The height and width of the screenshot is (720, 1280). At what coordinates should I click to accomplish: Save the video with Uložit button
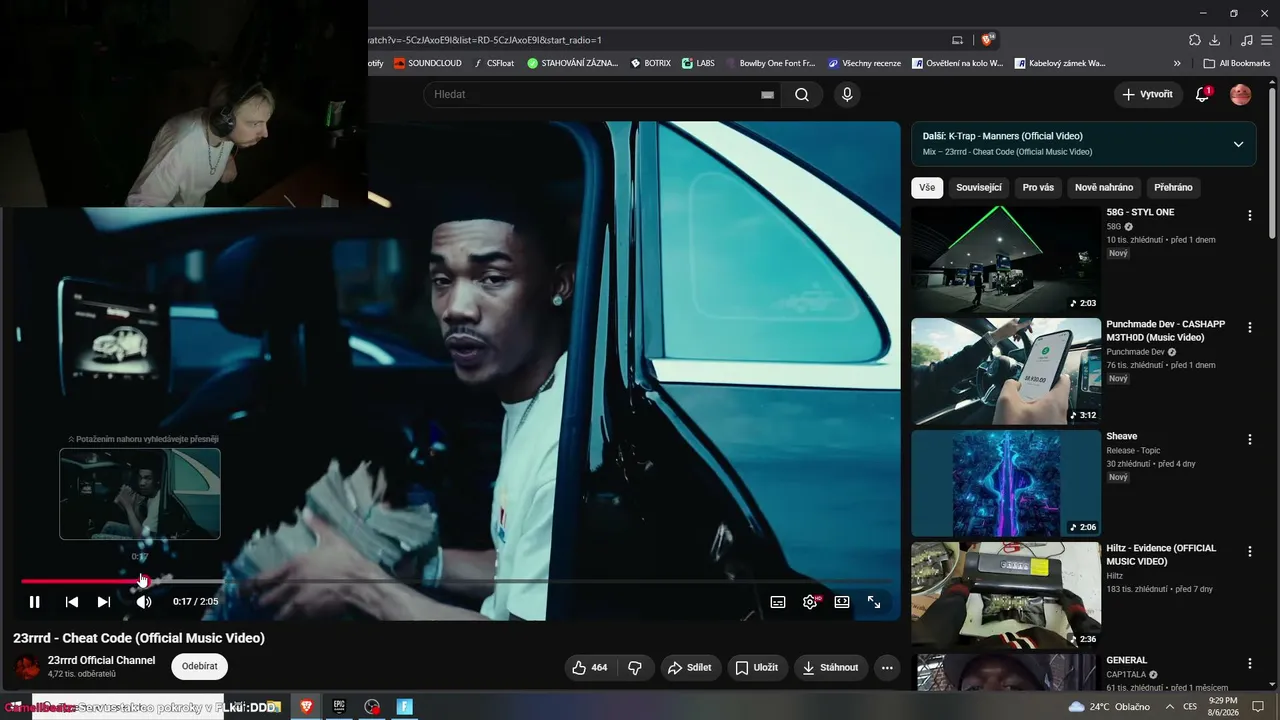pyautogui.click(x=757, y=667)
